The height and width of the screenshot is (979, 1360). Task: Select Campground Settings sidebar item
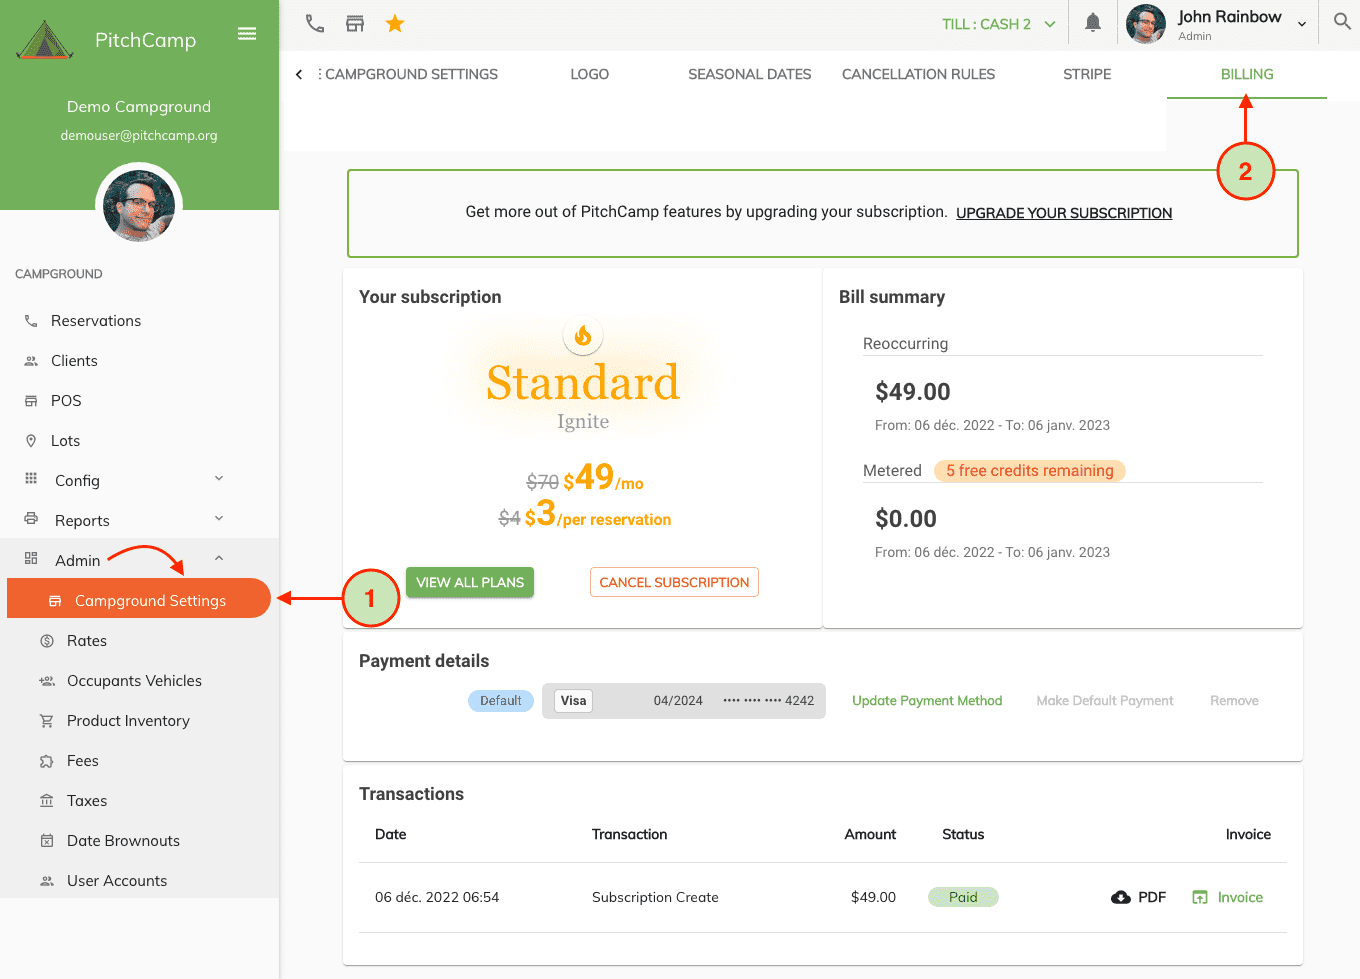point(139,598)
